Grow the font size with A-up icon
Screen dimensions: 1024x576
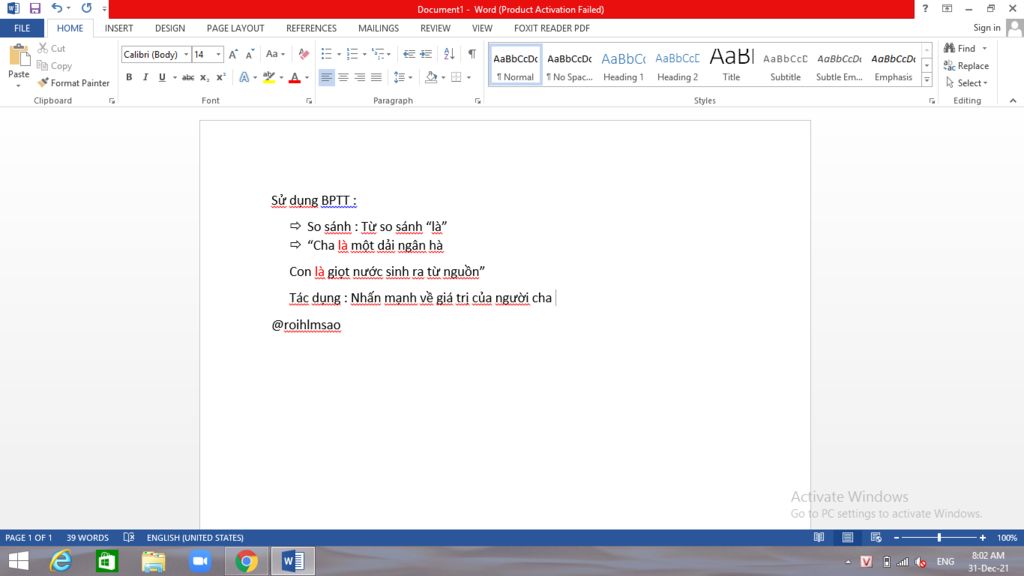(233, 54)
